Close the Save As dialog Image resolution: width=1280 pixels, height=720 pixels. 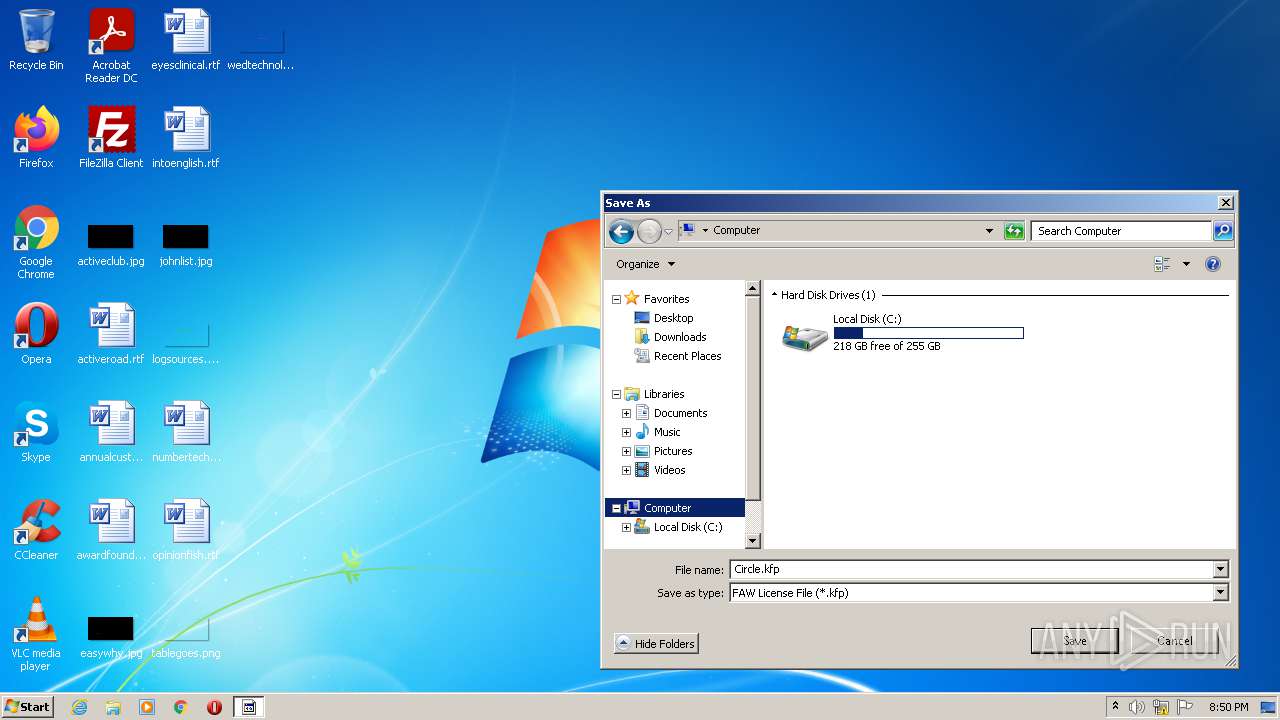[x=1225, y=203]
